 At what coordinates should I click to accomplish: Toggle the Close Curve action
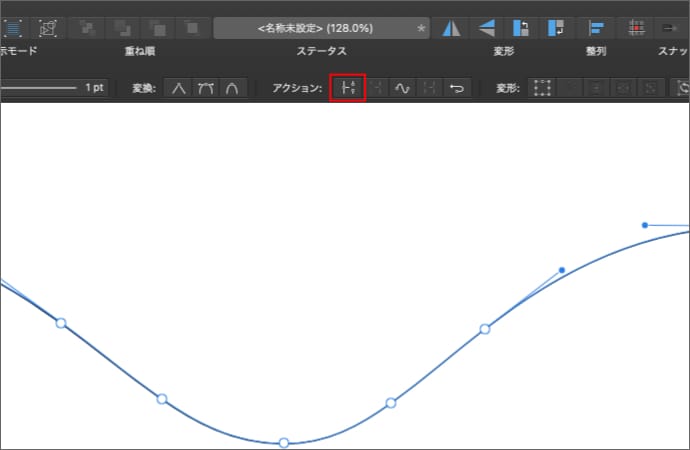coord(376,88)
